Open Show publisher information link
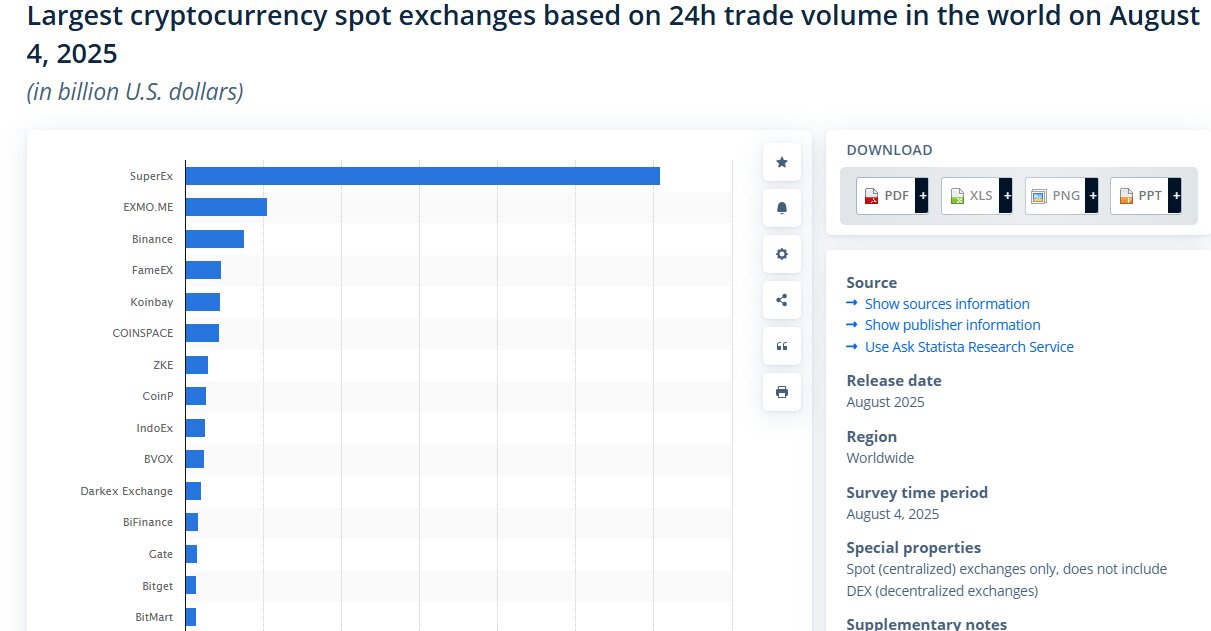Viewport: 1211px width, 631px height. pos(953,325)
